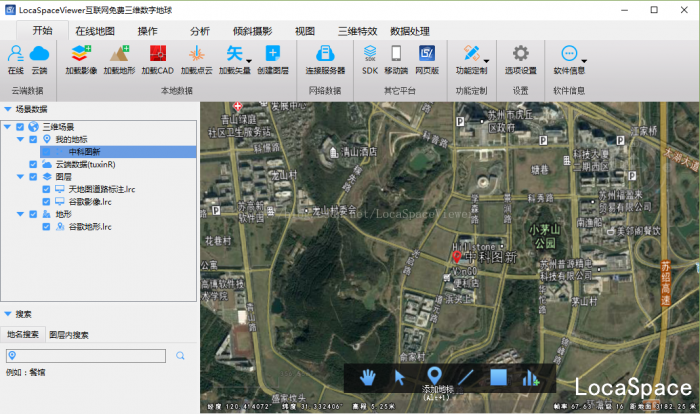The height and width of the screenshot is (414, 700).
Task: Maximize the LocaSpaceViewer window
Action: [x=654, y=10]
